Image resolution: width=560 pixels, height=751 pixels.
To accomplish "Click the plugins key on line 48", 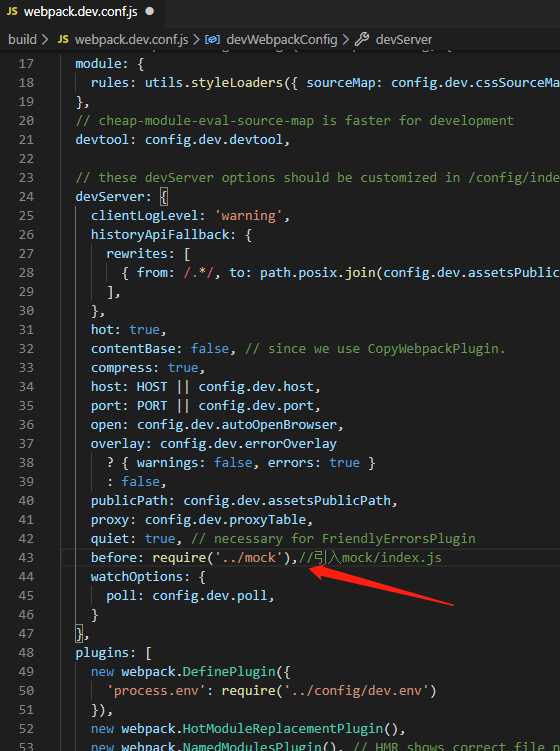I will point(102,653).
